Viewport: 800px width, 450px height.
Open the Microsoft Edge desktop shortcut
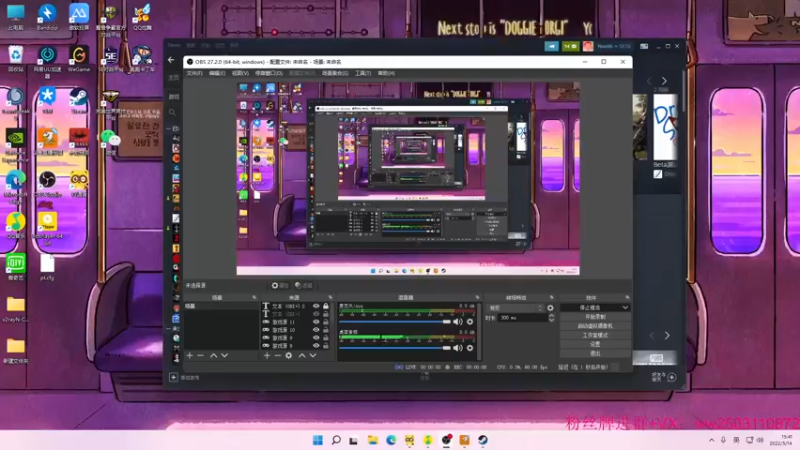(15, 187)
